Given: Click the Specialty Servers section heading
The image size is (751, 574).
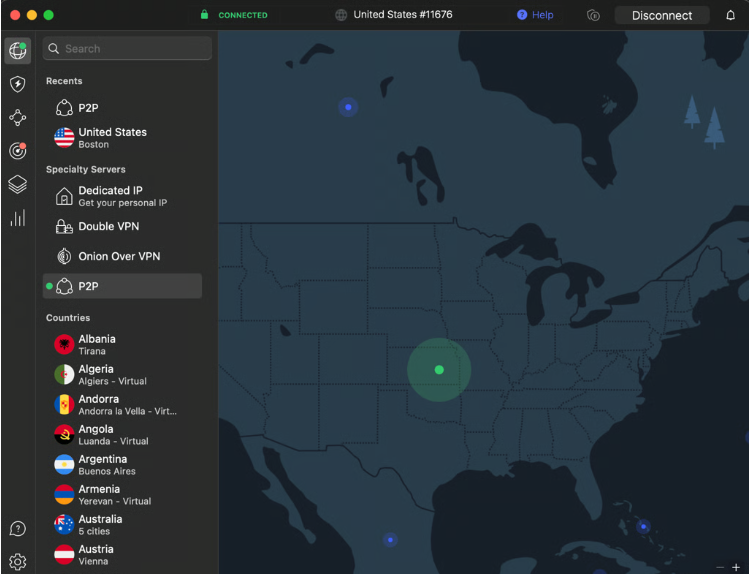Looking at the screenshot, I should click(86, 170).
